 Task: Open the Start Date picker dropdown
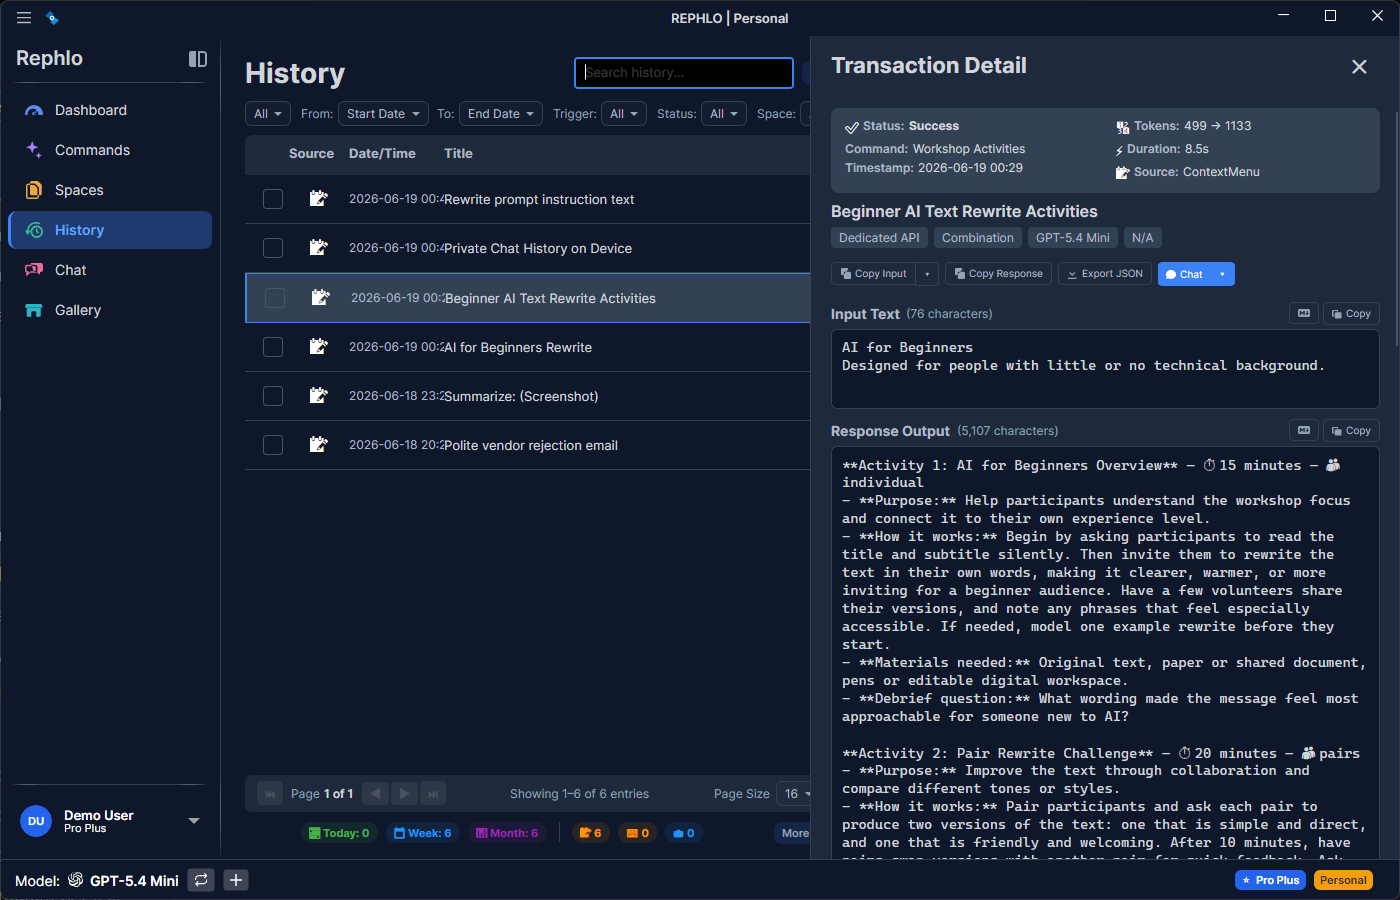tap(383, 114)
